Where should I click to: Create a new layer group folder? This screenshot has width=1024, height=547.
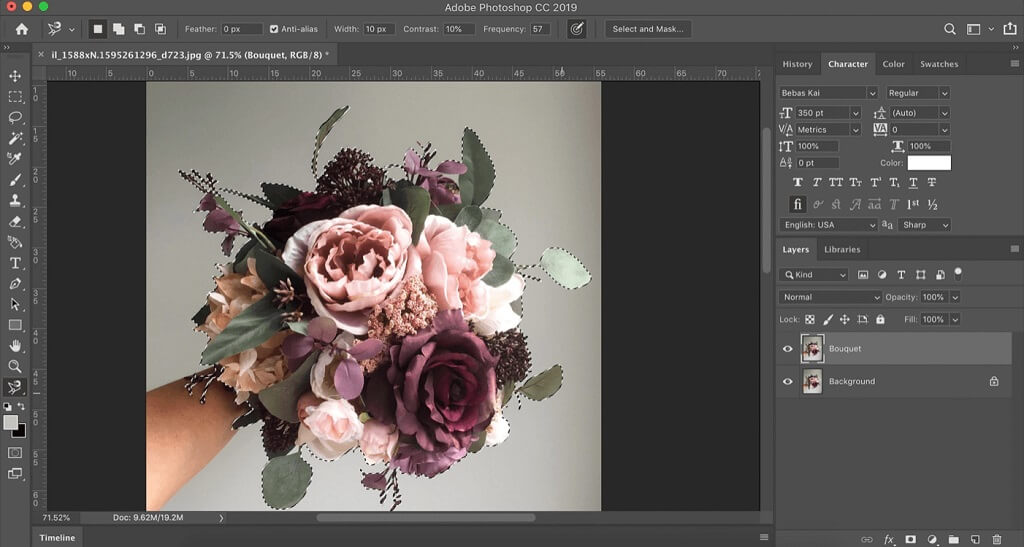(953, 539)
